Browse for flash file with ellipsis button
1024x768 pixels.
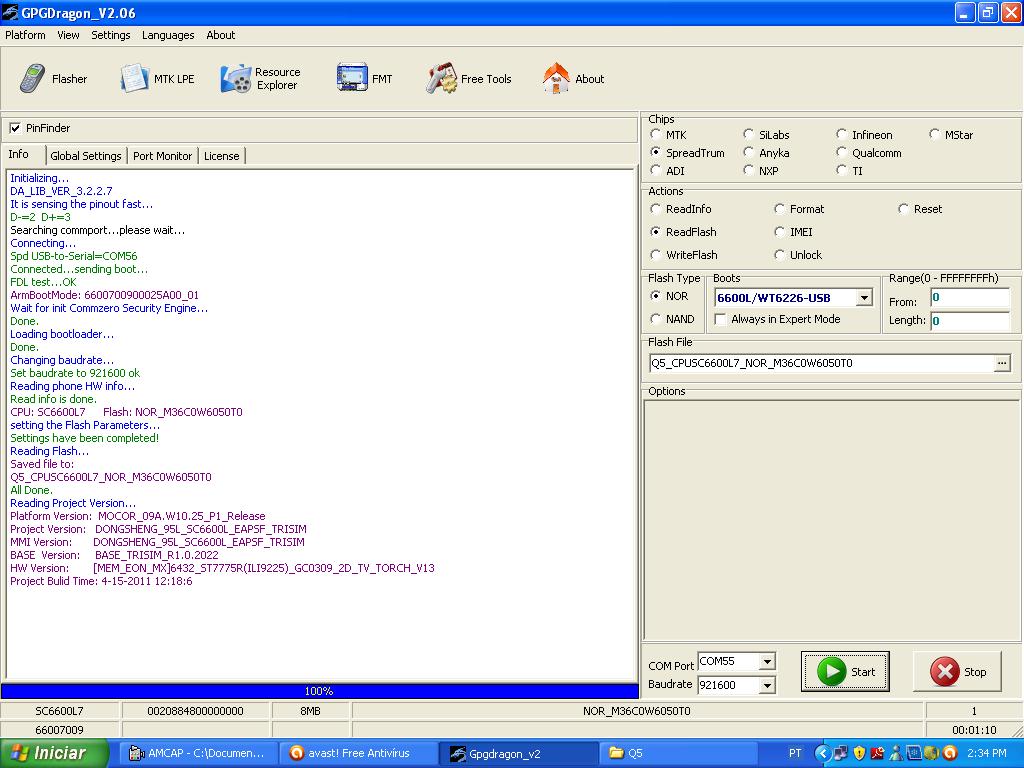click(x=1002, y=363)
